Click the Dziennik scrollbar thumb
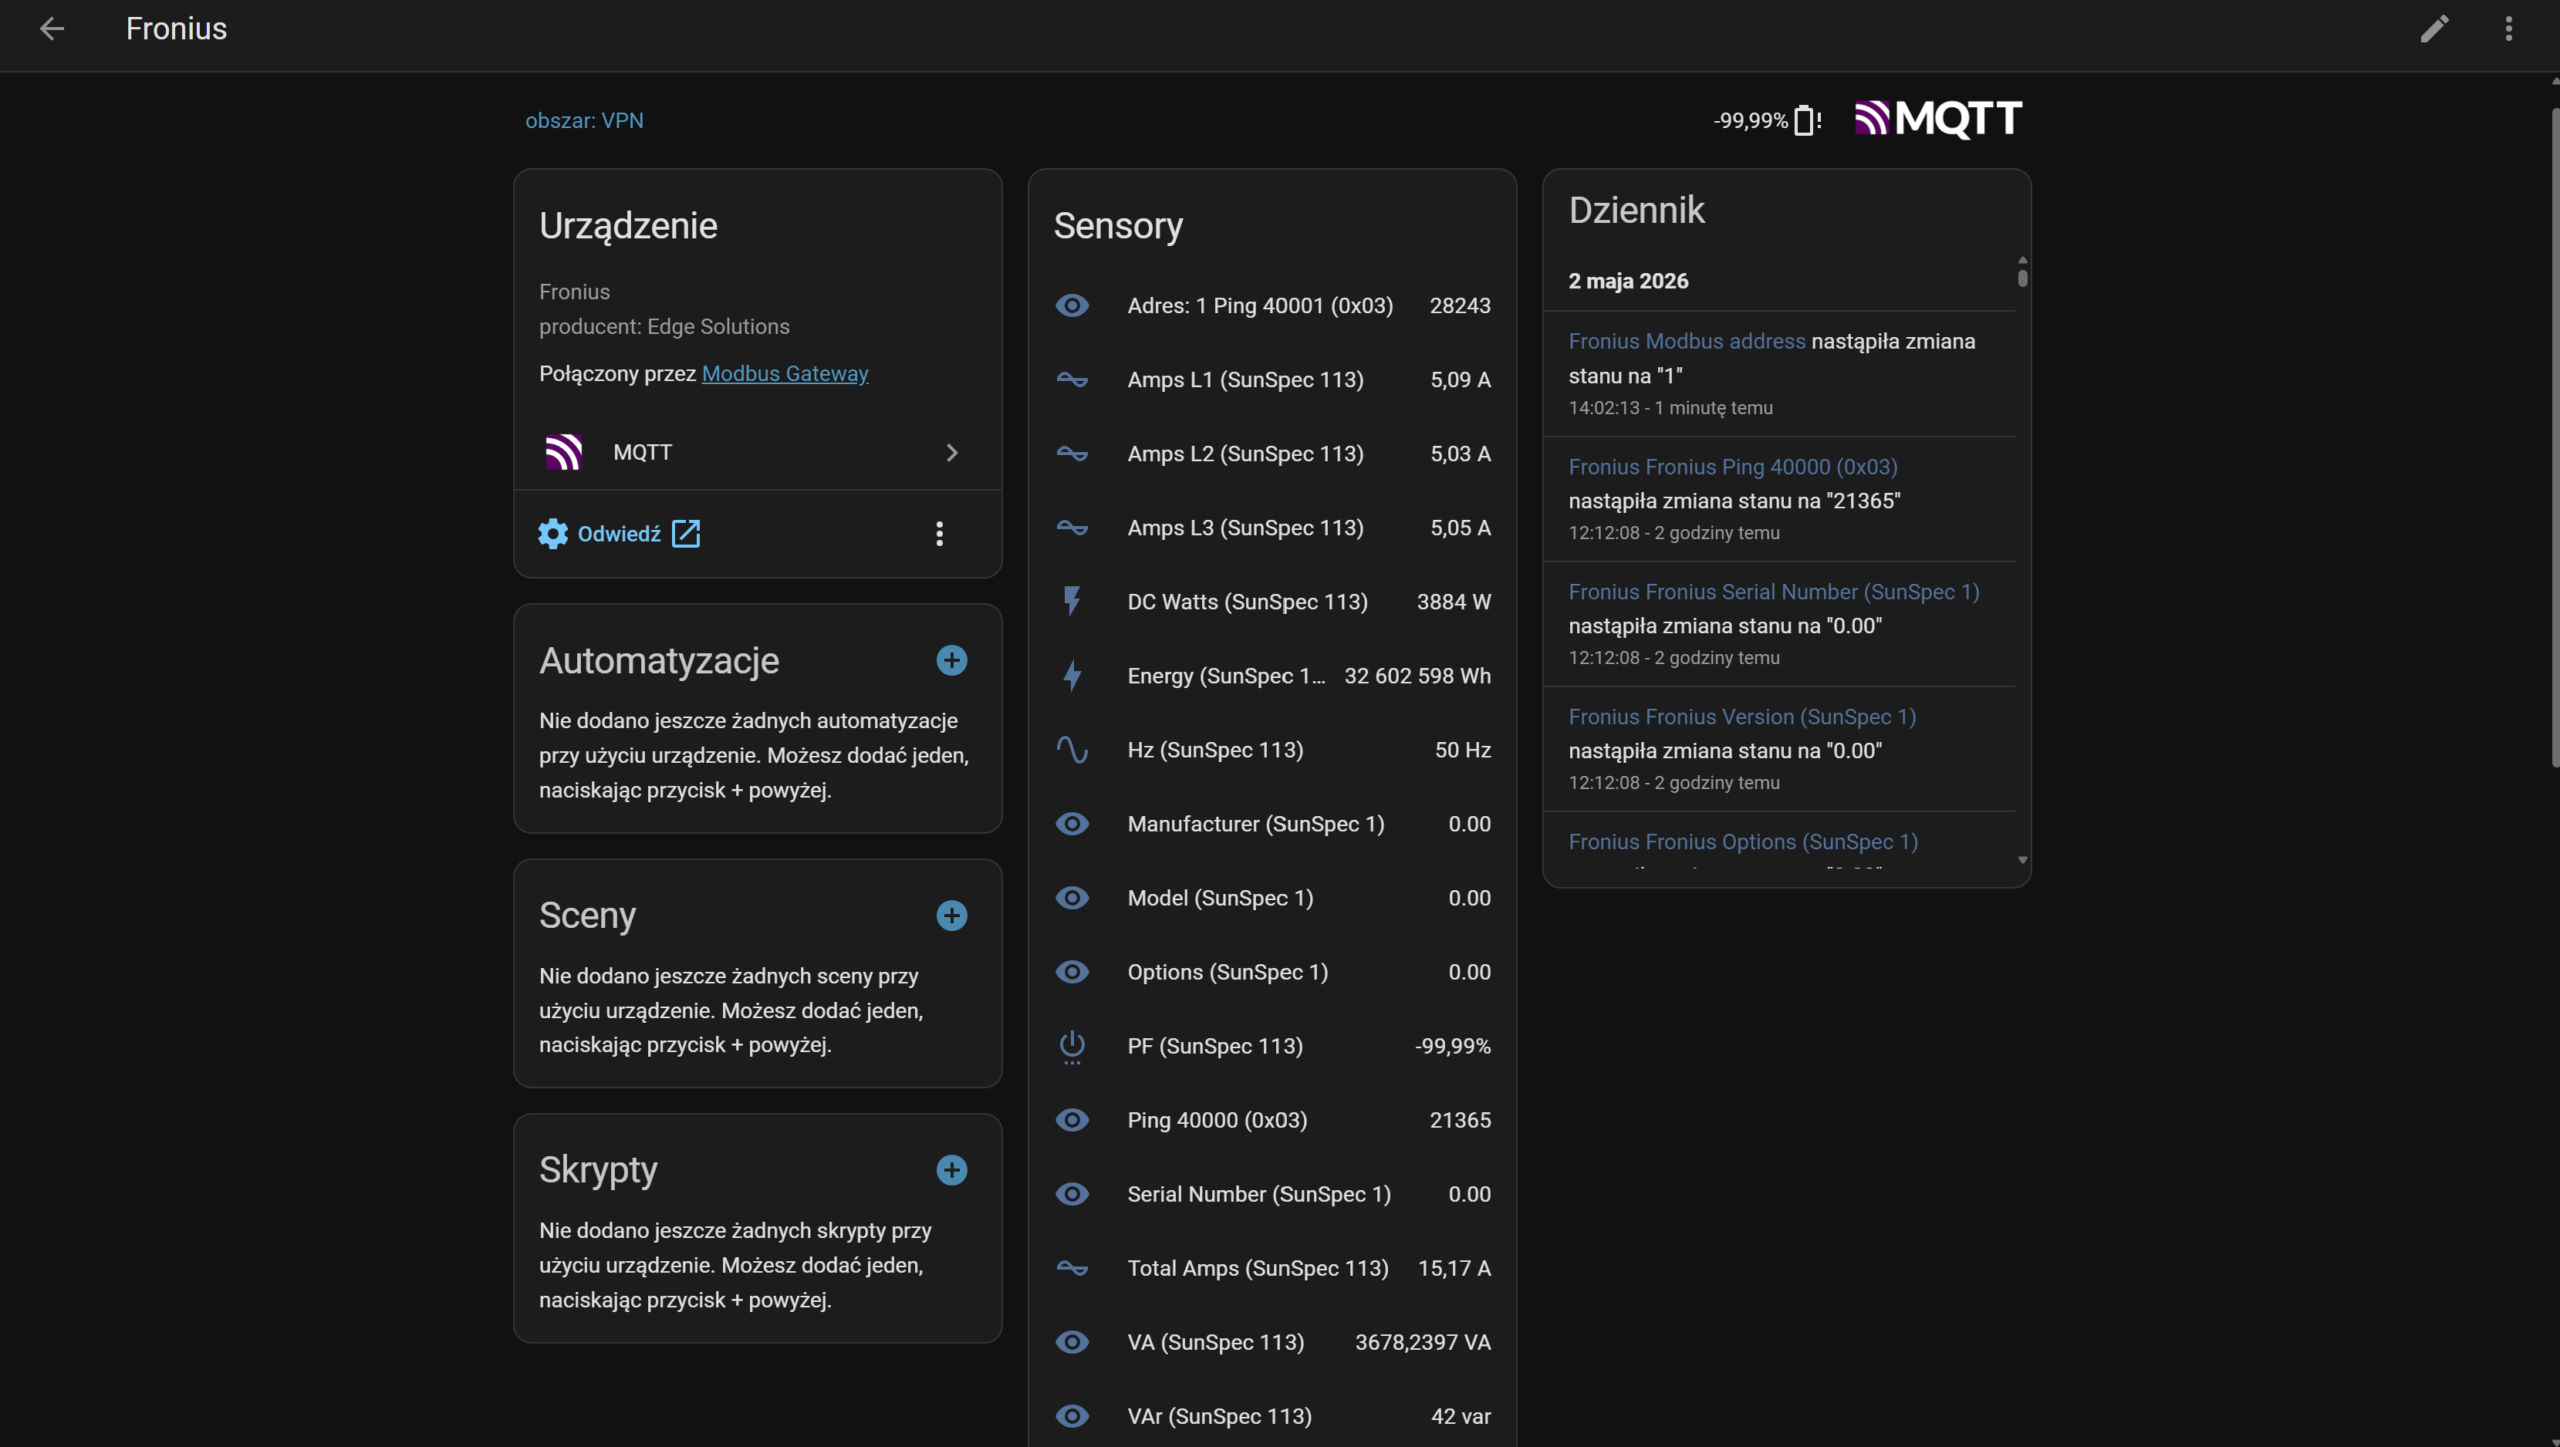Viewport: 2560px width, 1447px height. point(2022,277)
